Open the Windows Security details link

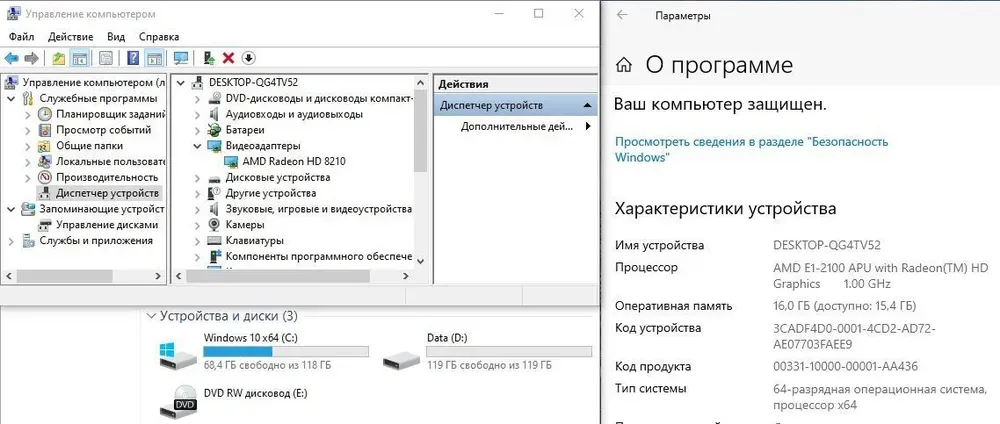[x=751, y=149]
